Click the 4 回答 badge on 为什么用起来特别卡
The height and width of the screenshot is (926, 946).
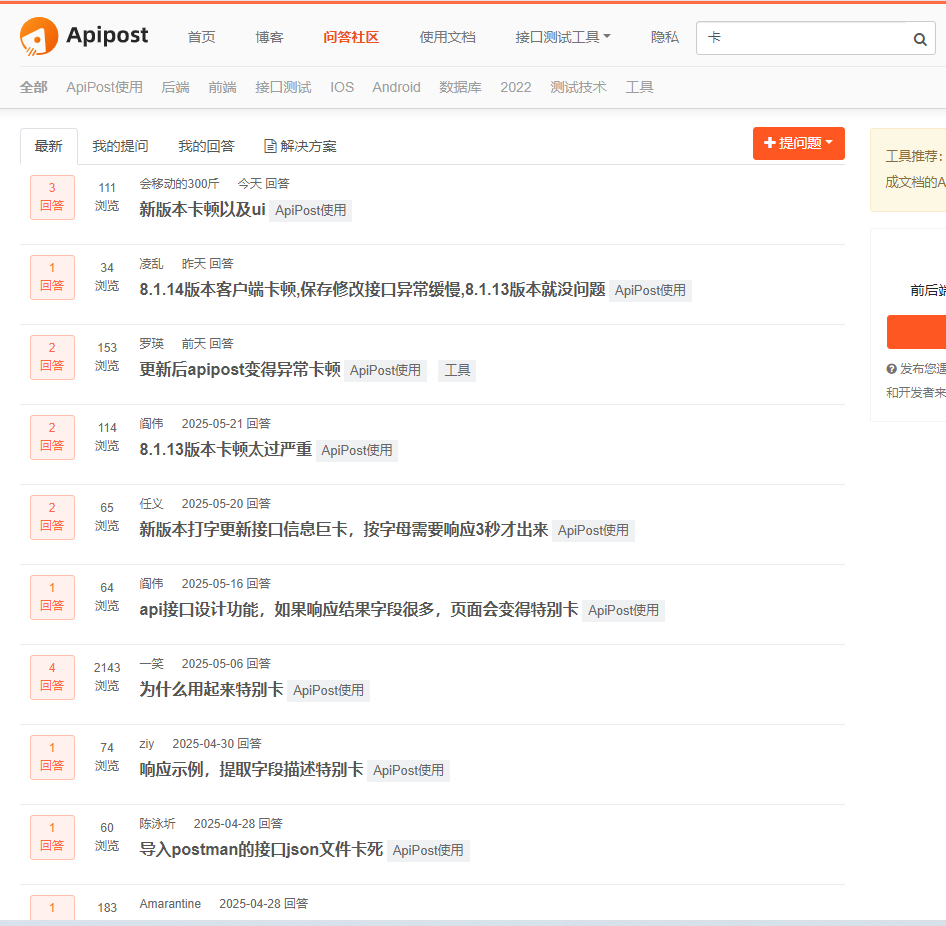click(x=52, y=677)
